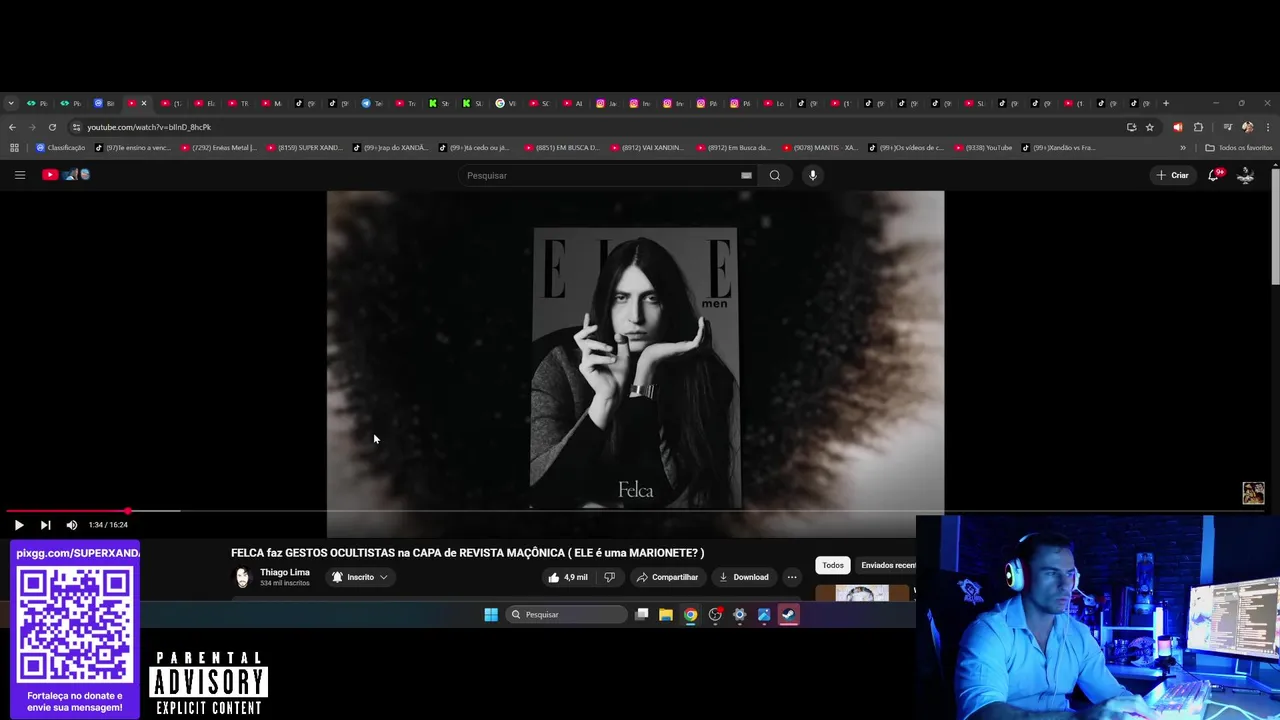
Task: Open the on-screen keyboard in search box
Action: pos(746,175)
